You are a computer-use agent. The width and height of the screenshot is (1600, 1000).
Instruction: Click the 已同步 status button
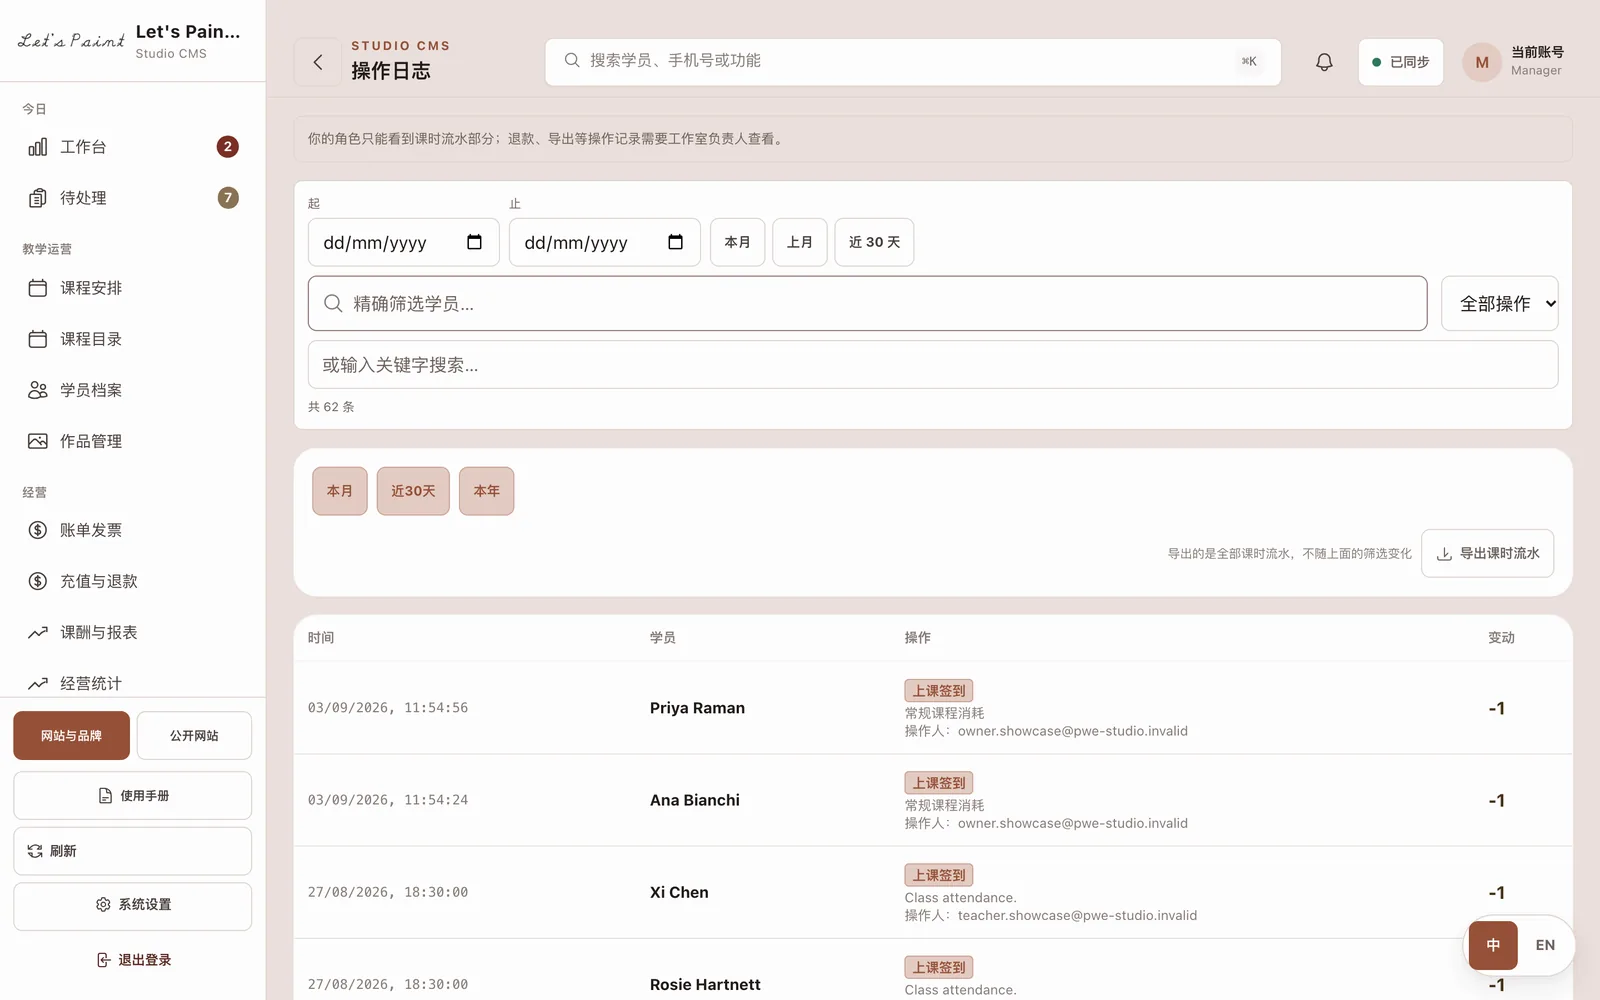[x=1400, y=62]
